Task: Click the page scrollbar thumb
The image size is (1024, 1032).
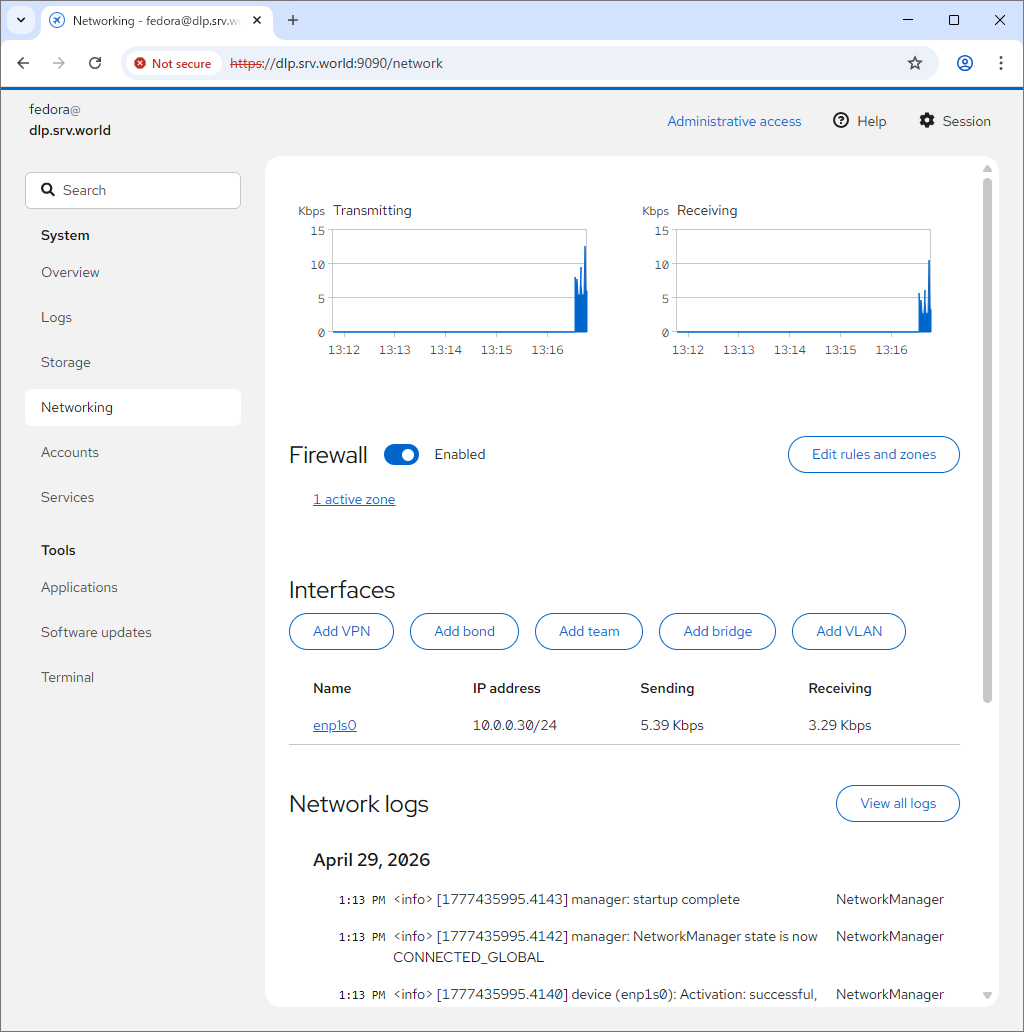Action: click(x=987, y=440)
